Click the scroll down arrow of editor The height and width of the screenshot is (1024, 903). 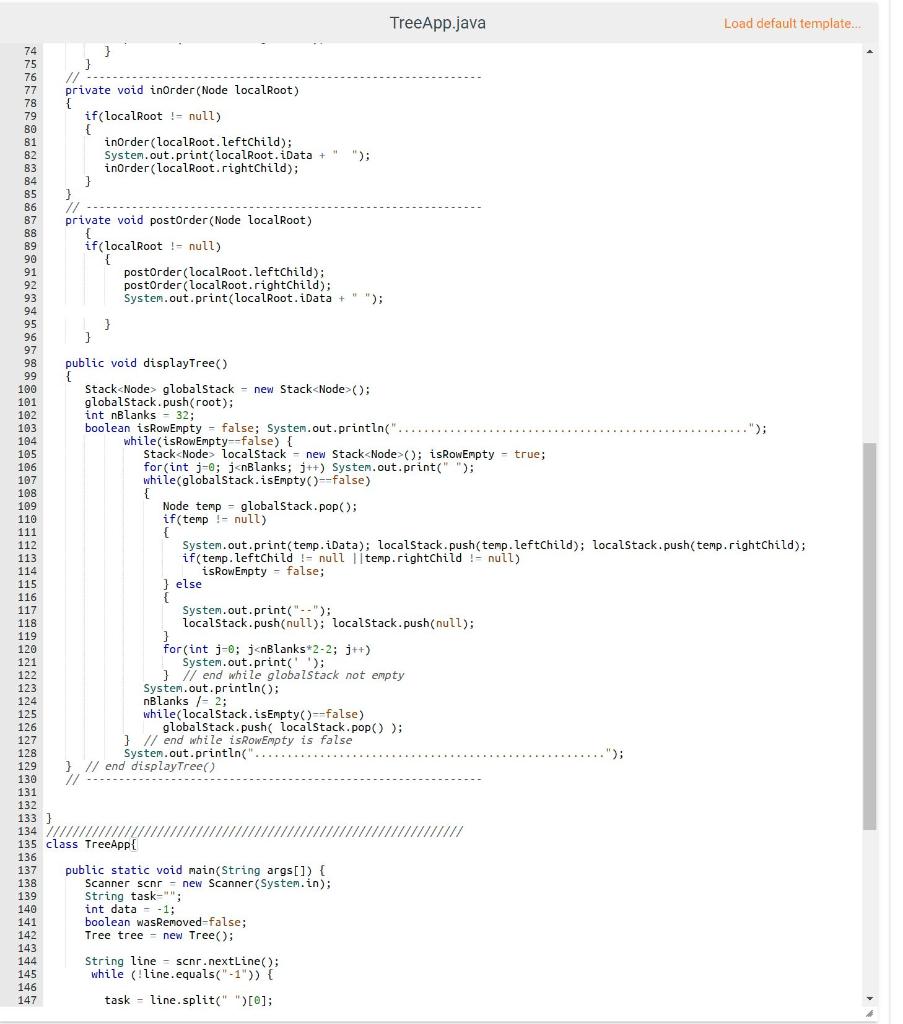click(869, 999)
